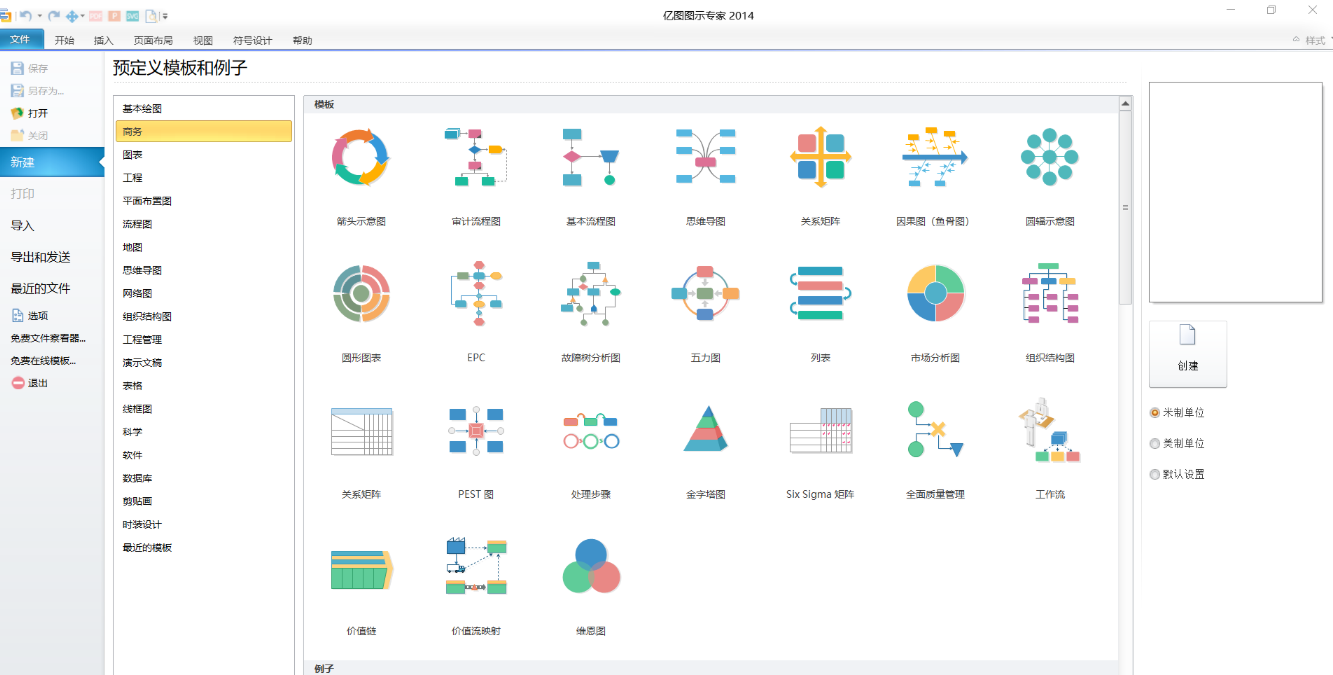
Task: Open the 工作流 template
Action: coord(1049,430)
